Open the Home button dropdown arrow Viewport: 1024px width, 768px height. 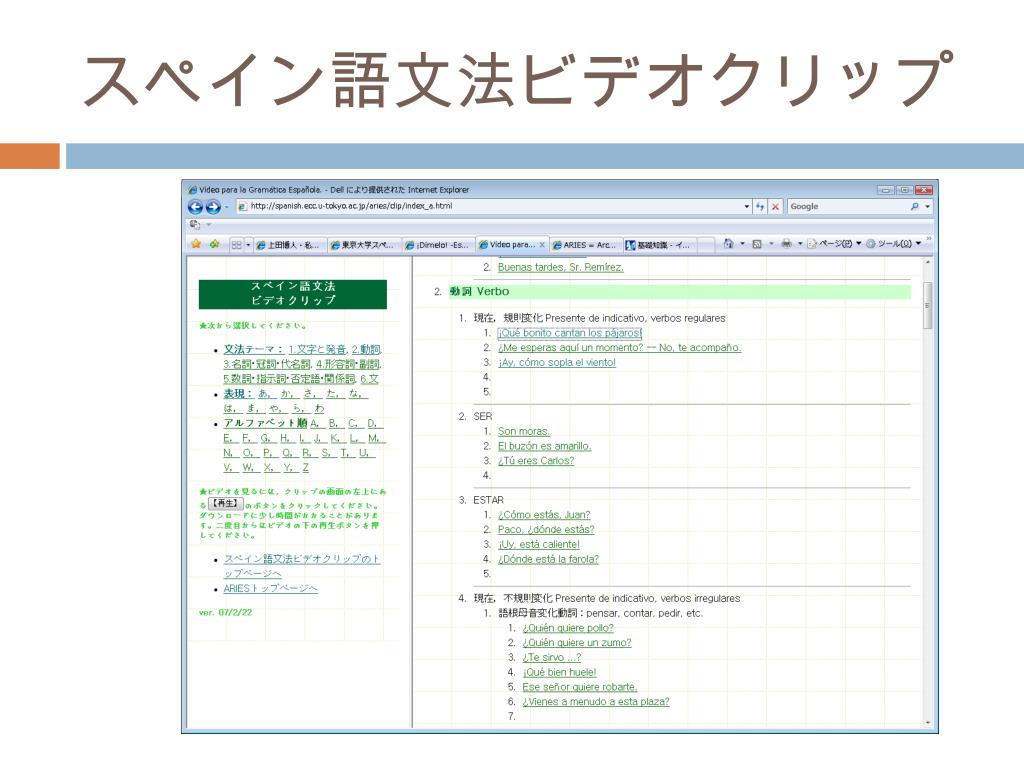click(743, 244)
